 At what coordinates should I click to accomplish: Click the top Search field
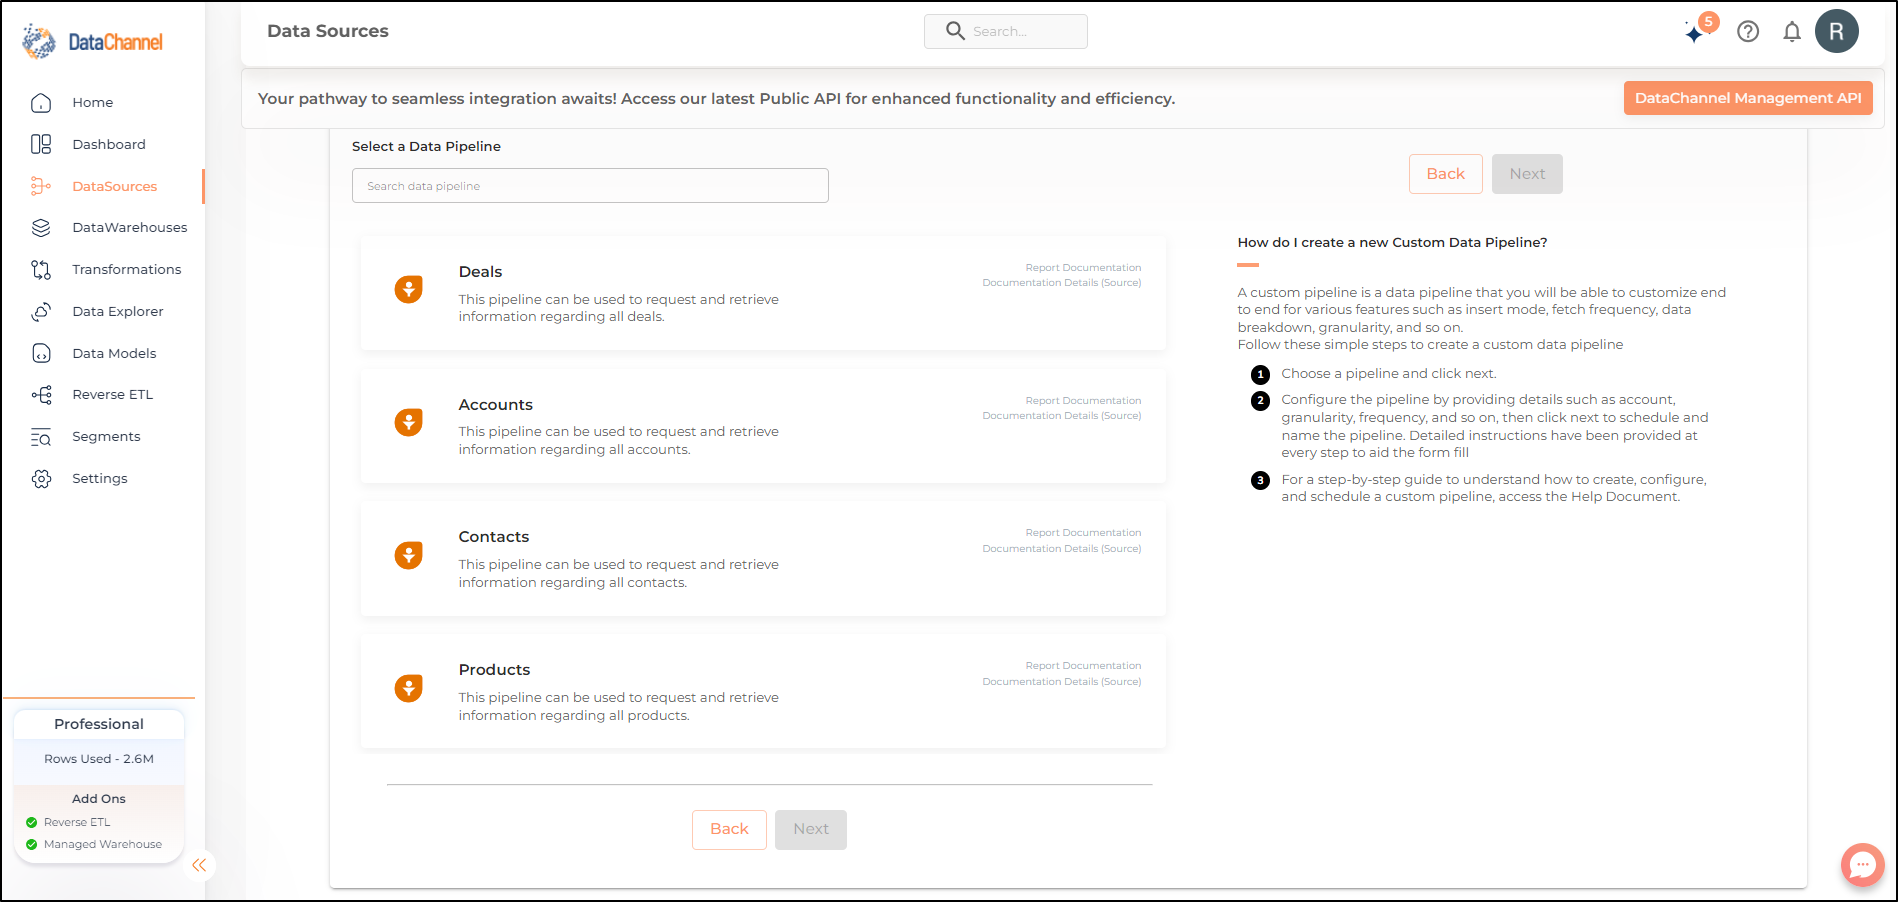(x=1006, y=31)
